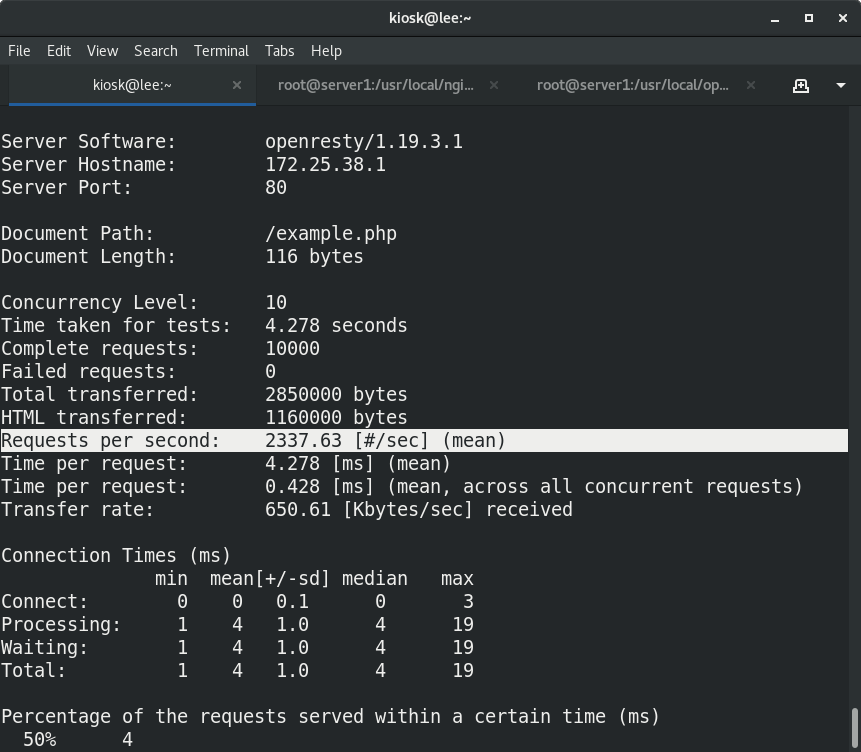
Task: Close the kiosk@lee:~ tab
Action: 237,85
